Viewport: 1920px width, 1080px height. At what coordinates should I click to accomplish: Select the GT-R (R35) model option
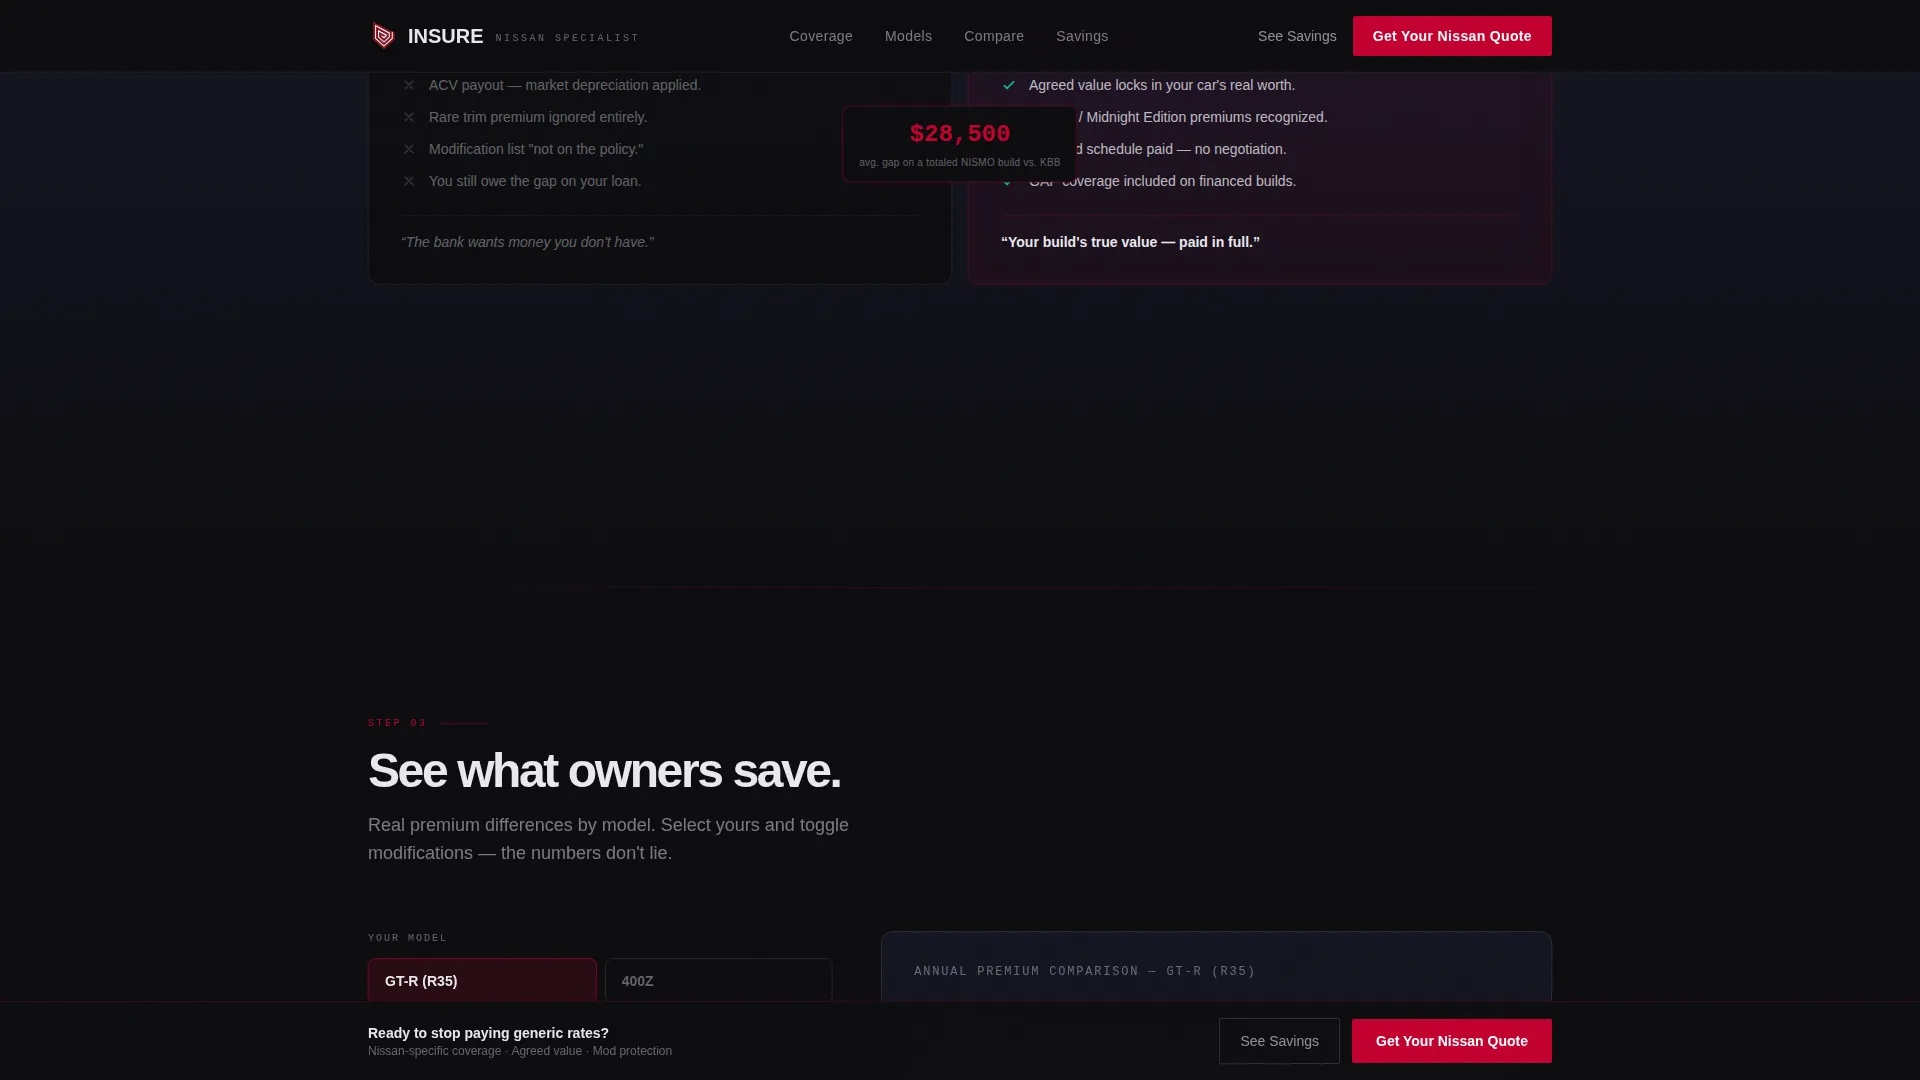point(482,981)
